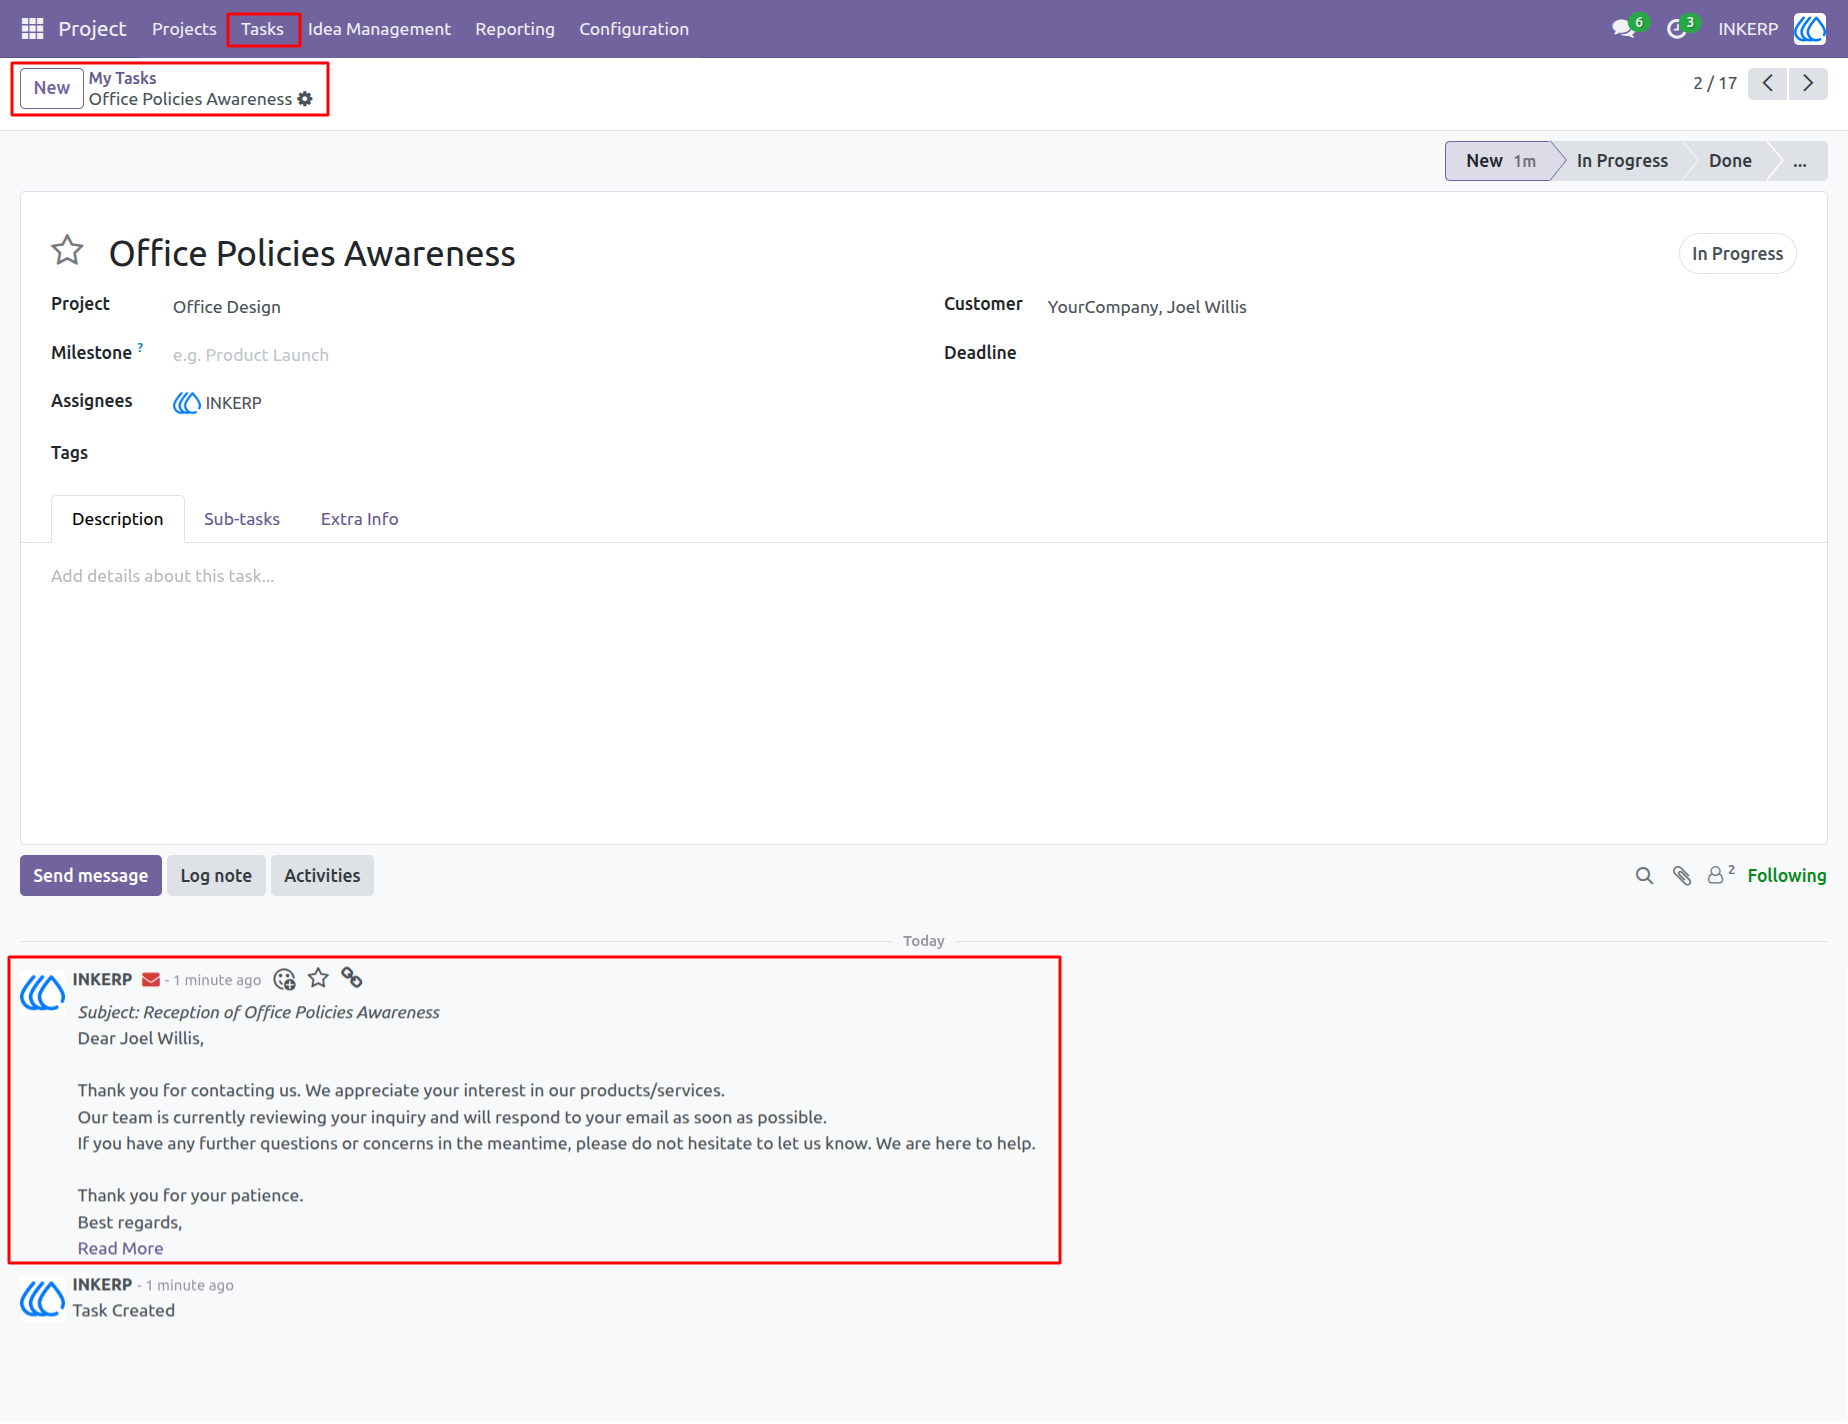The width and height of the screenshot is (1848, 1424).
Task: Go back to My Tasks breadcrumb
Action: 122,78
